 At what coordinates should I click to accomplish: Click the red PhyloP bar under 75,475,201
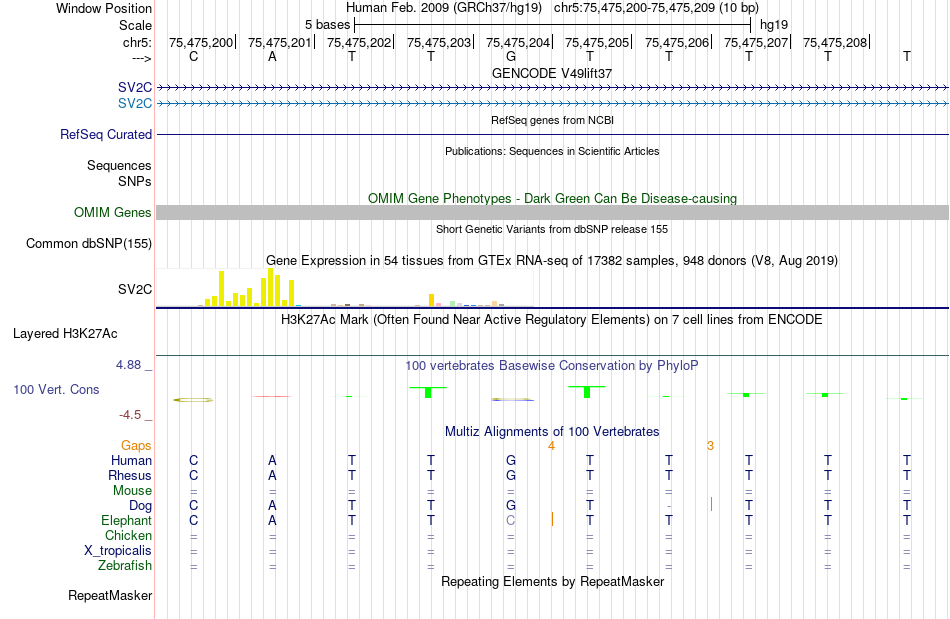(272, 396)
